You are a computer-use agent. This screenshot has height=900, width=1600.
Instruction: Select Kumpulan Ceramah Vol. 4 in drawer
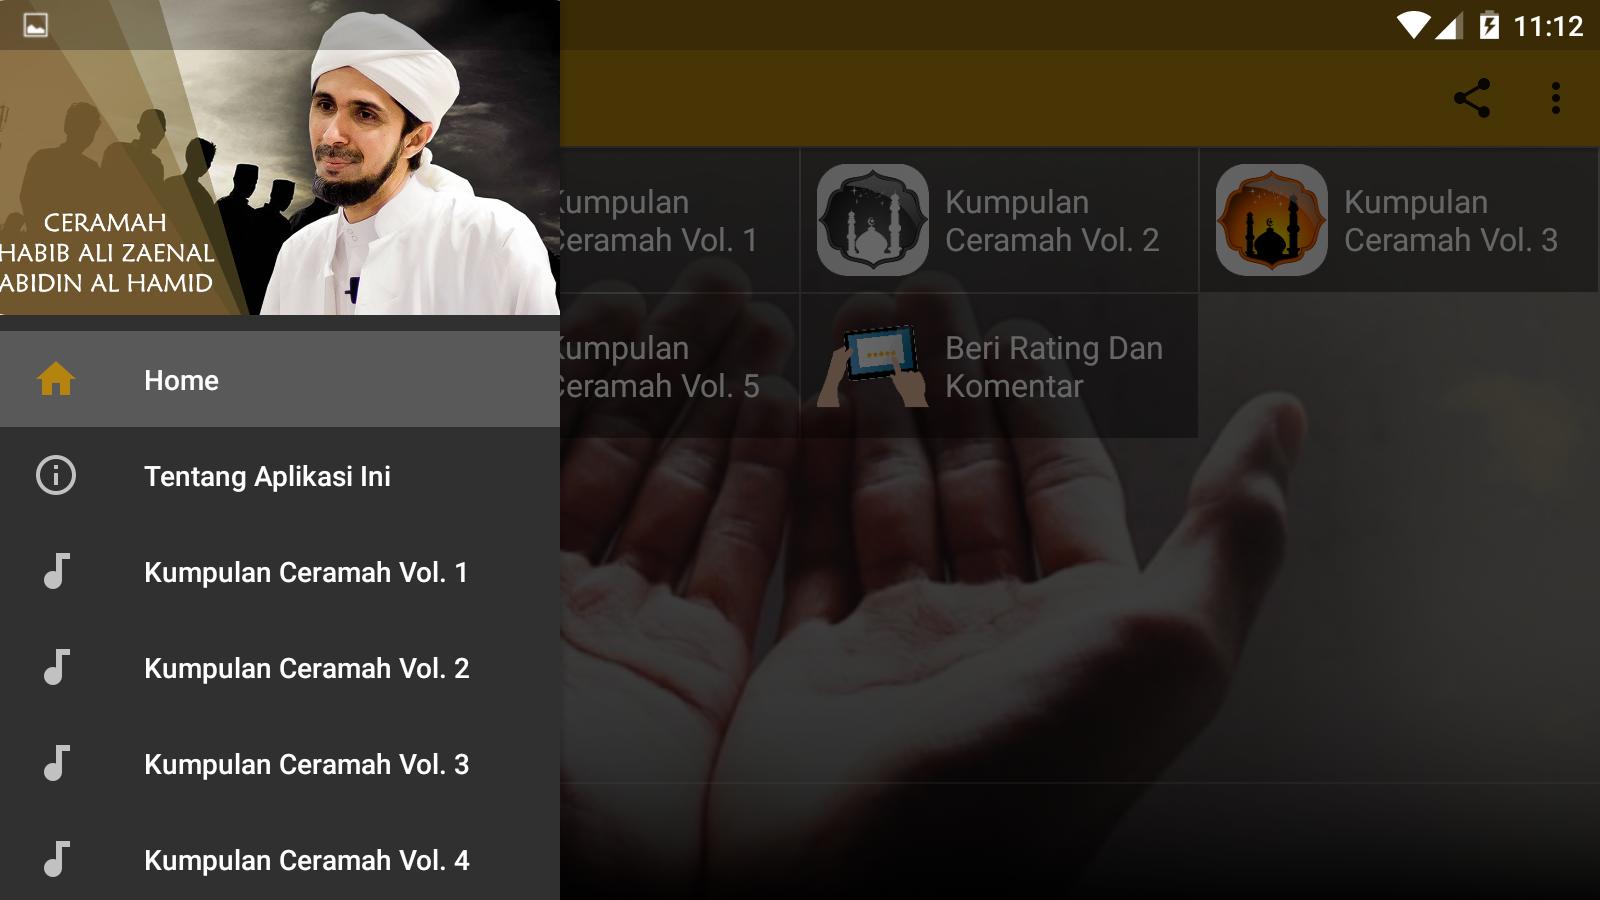pyautogui.click(x=280, y=859)
